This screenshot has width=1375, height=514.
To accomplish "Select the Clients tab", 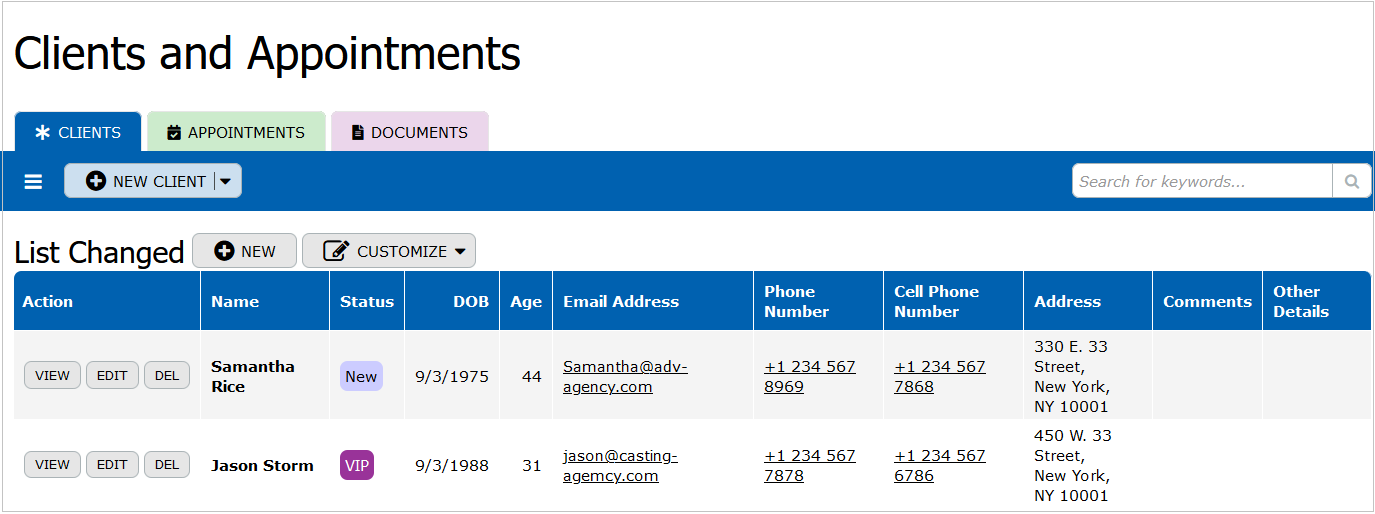I will point(78,132).
